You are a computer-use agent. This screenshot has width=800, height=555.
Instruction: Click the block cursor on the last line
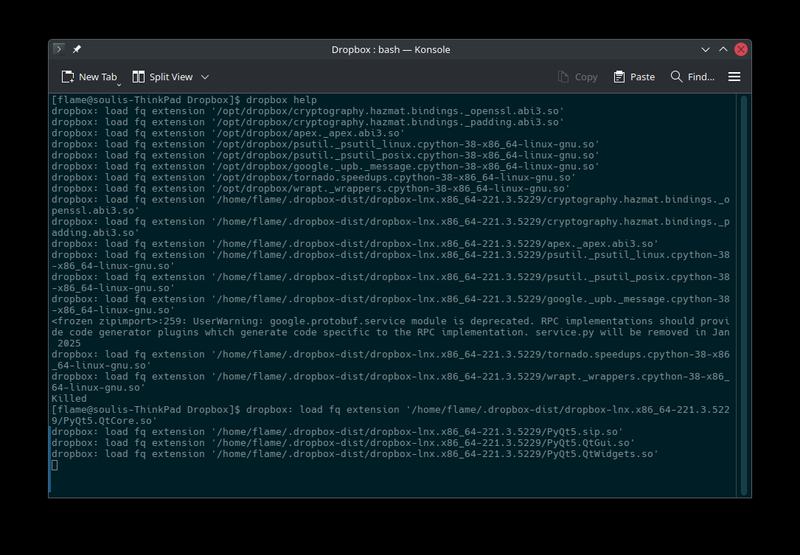coord(55,465)
